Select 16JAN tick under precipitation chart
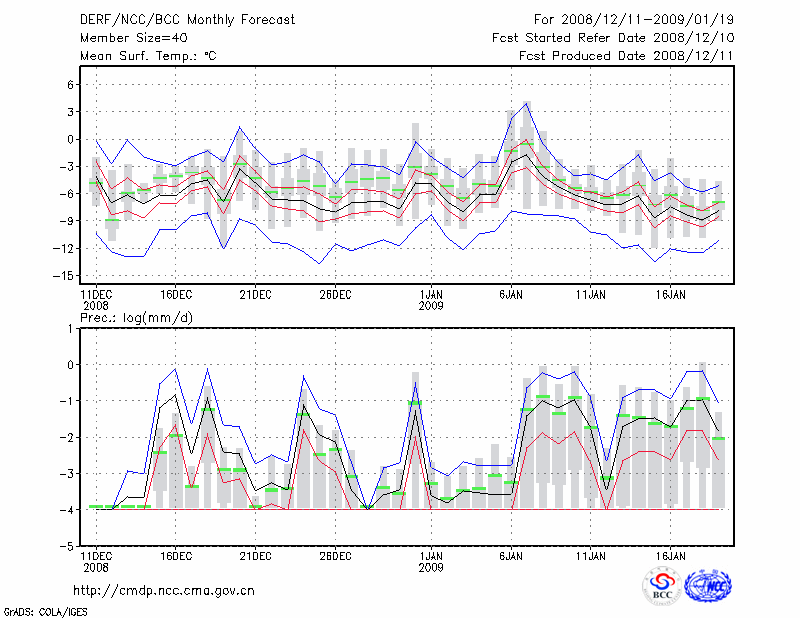 (x=671, y=556)
